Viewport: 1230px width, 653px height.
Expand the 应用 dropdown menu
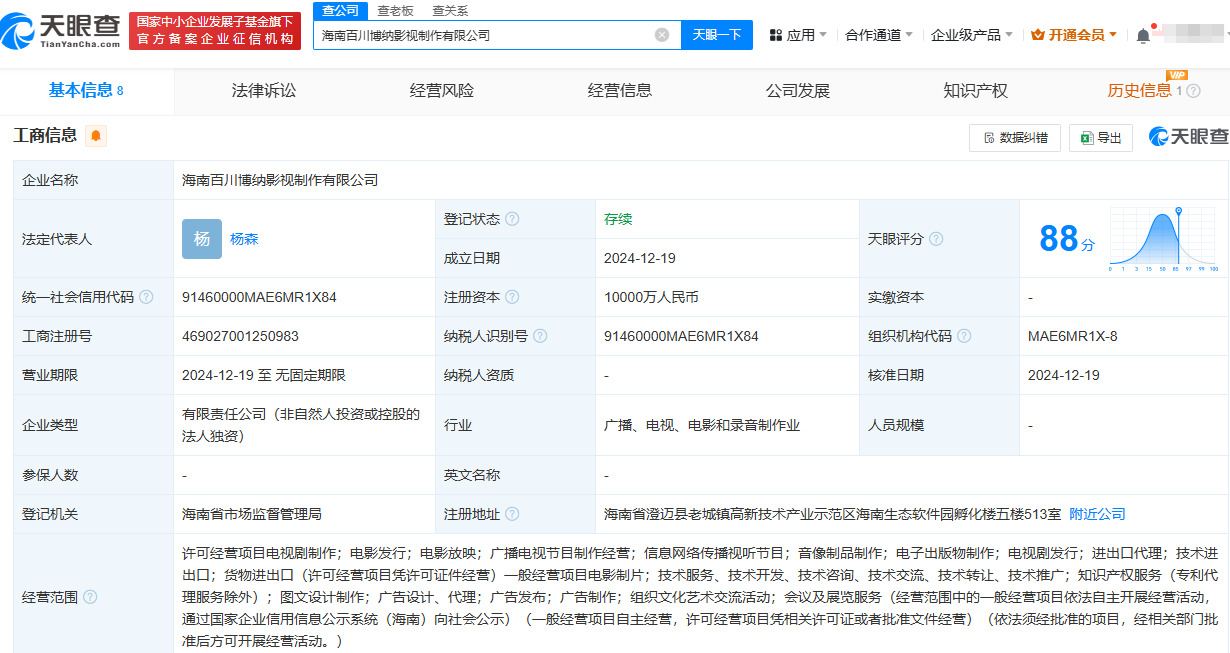pos(797,35)
